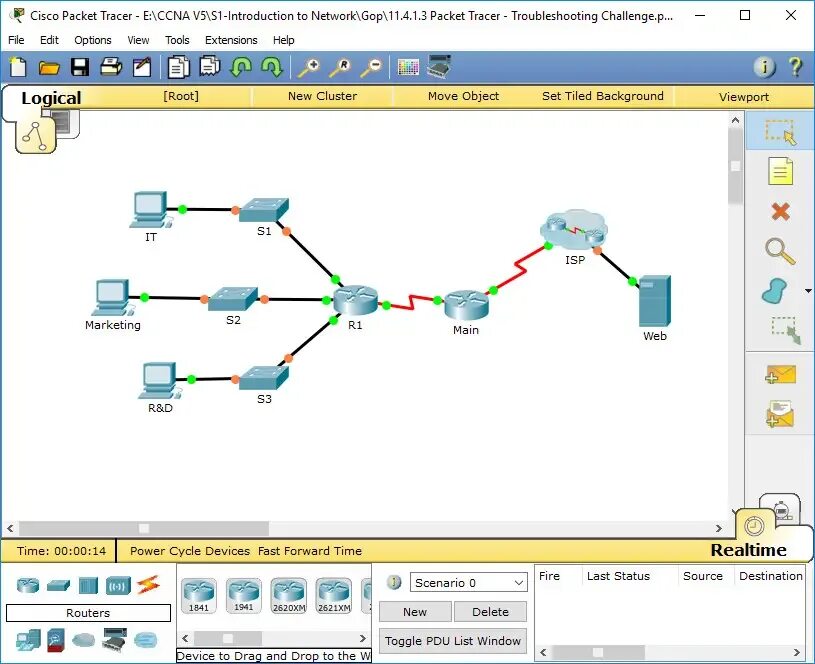Choose the End Devices category icon
Image resolution: width=815 pixels, height=664 pixels.
pyautogui.click(x=29, y=638)
